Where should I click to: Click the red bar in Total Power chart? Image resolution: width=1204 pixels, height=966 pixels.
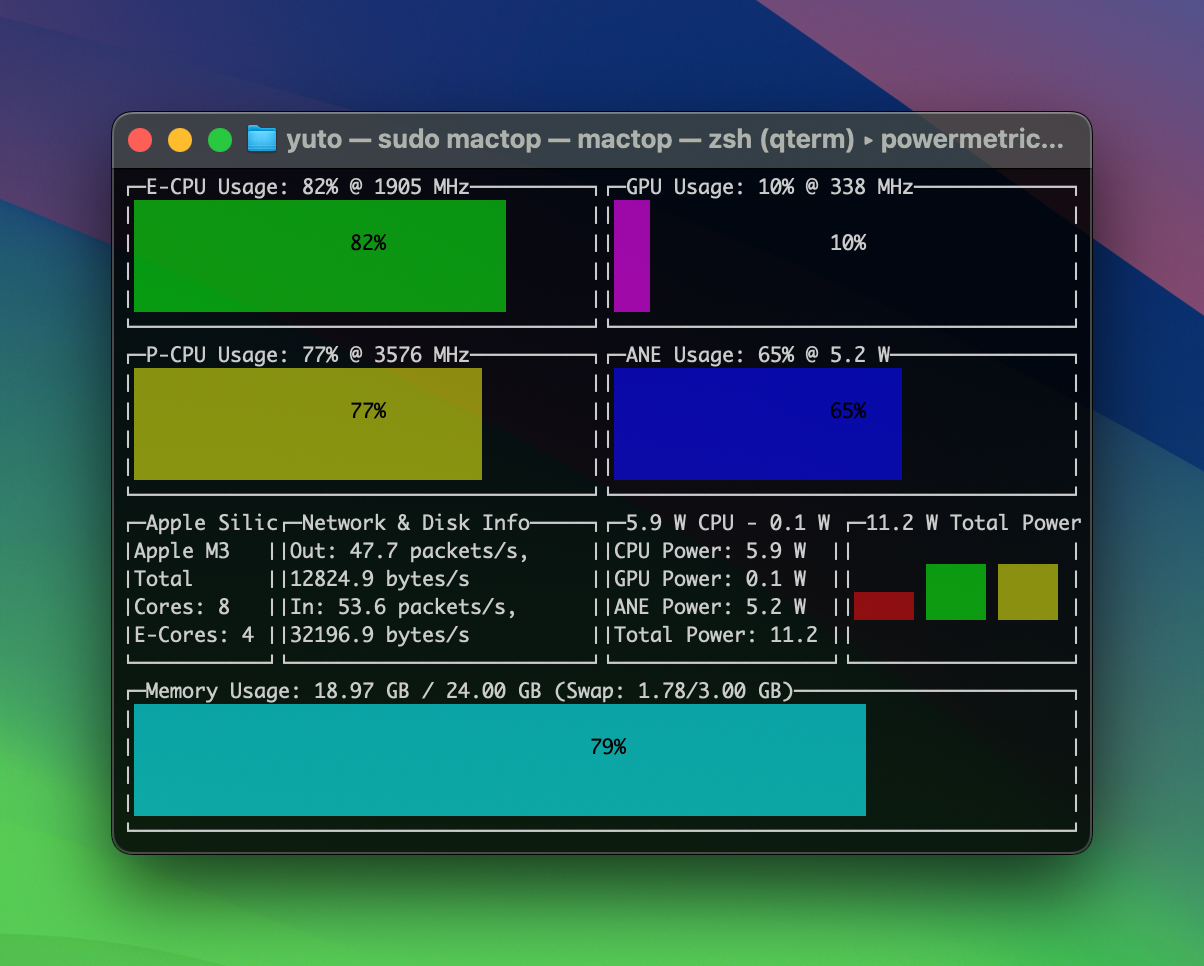883,606
